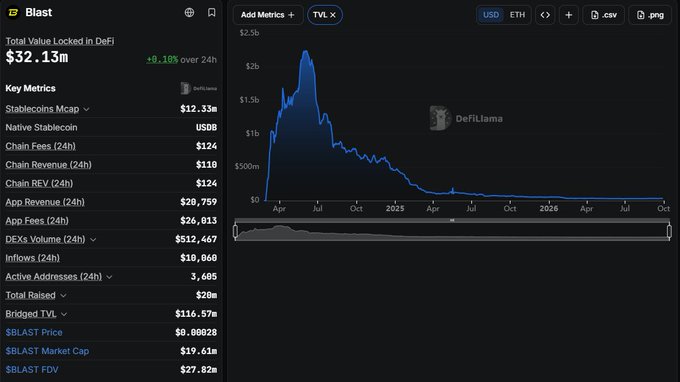Open the embed chart code icon
The image size is (680, 382).
545,15
